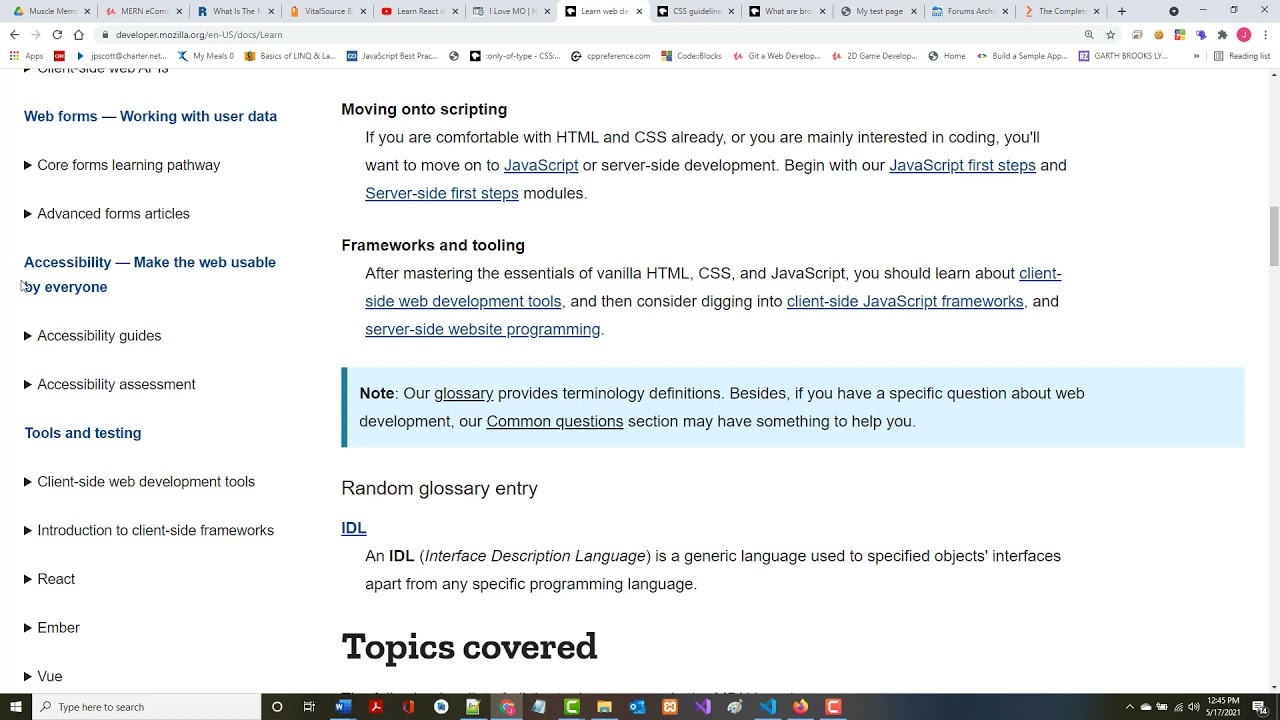Open the Reading list

1242,56
